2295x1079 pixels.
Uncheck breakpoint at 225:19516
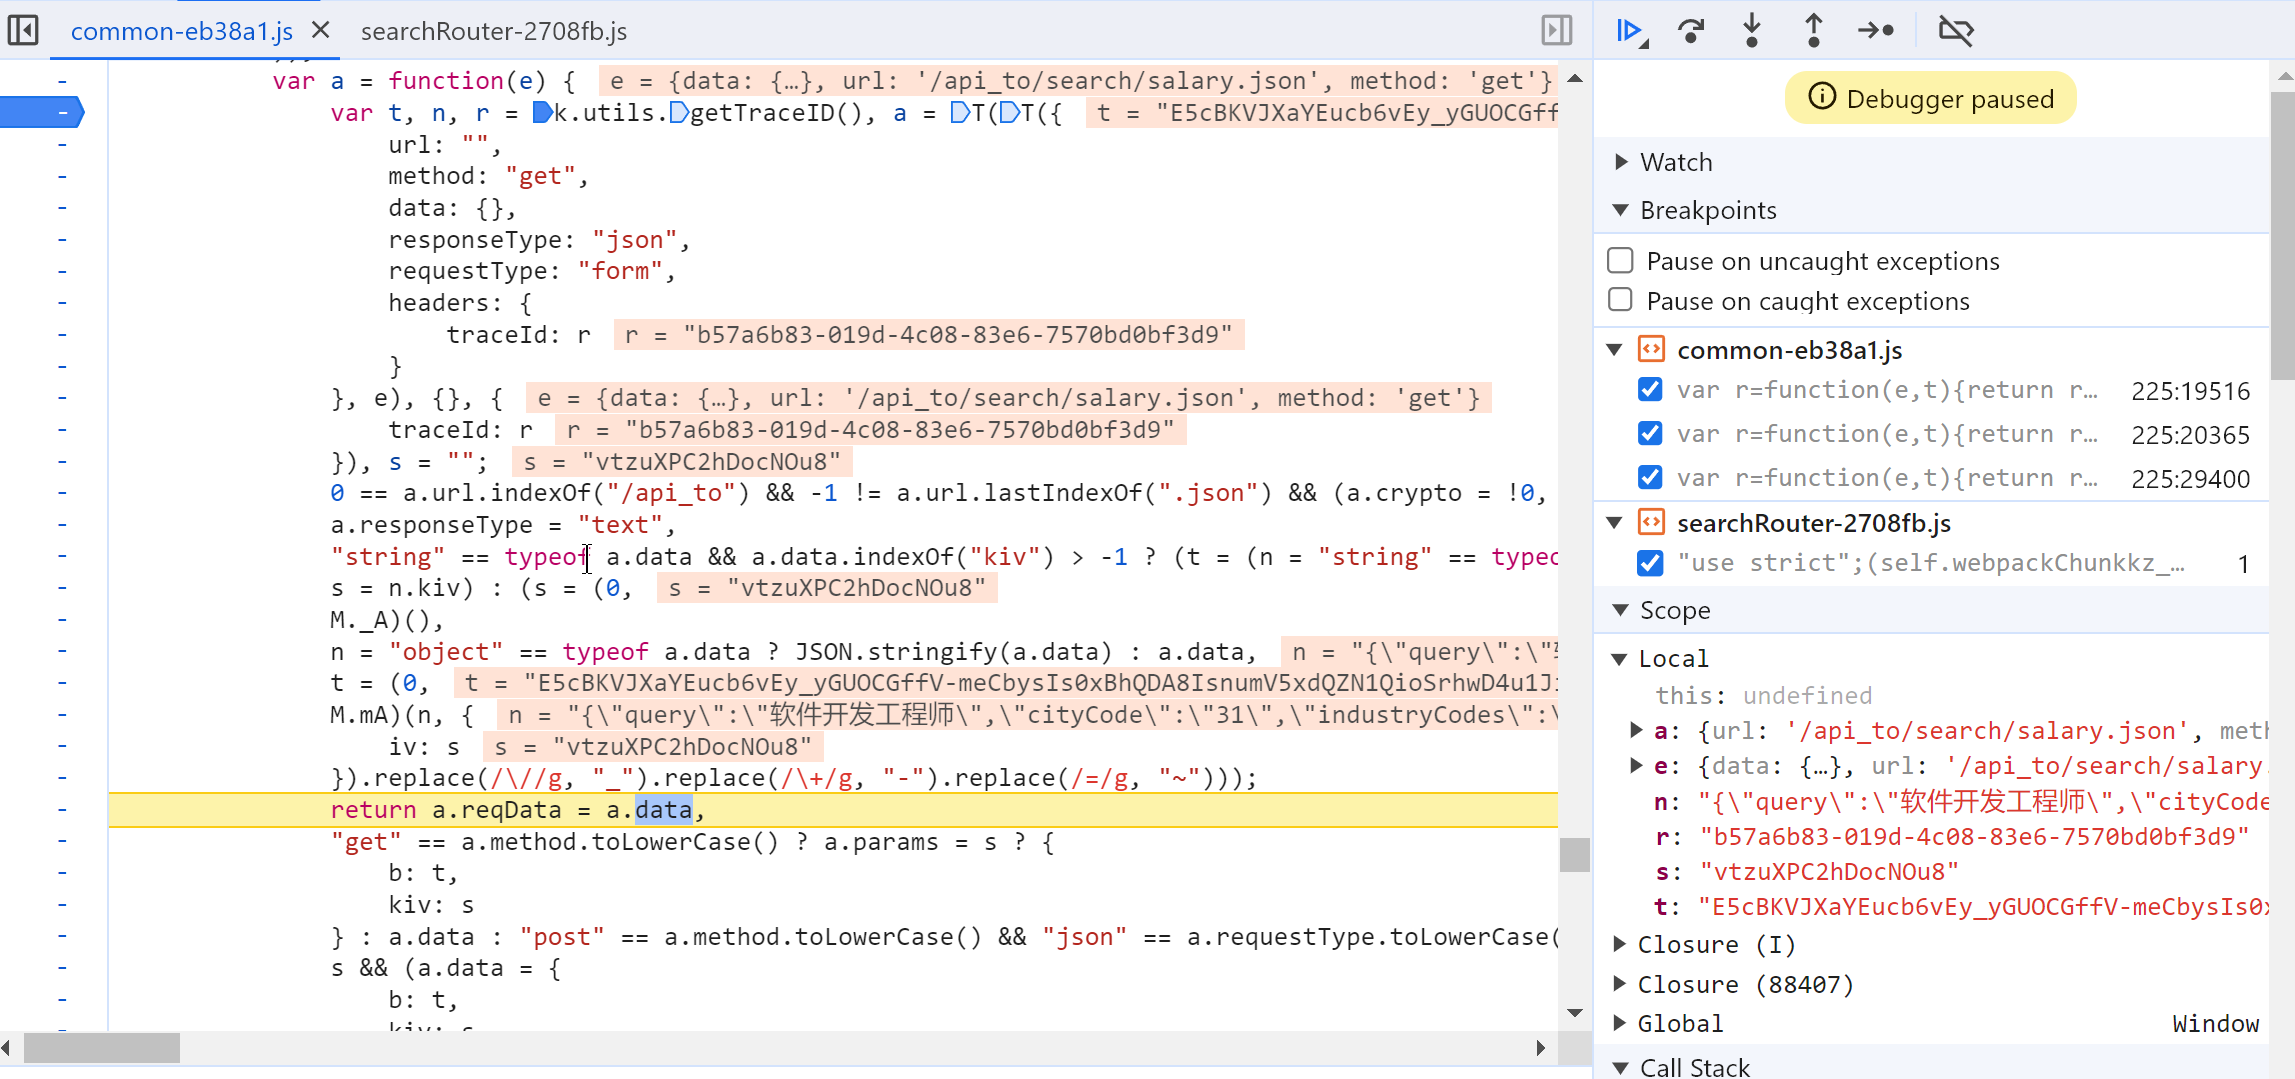pyautogui.click(x=1650, y=389)
